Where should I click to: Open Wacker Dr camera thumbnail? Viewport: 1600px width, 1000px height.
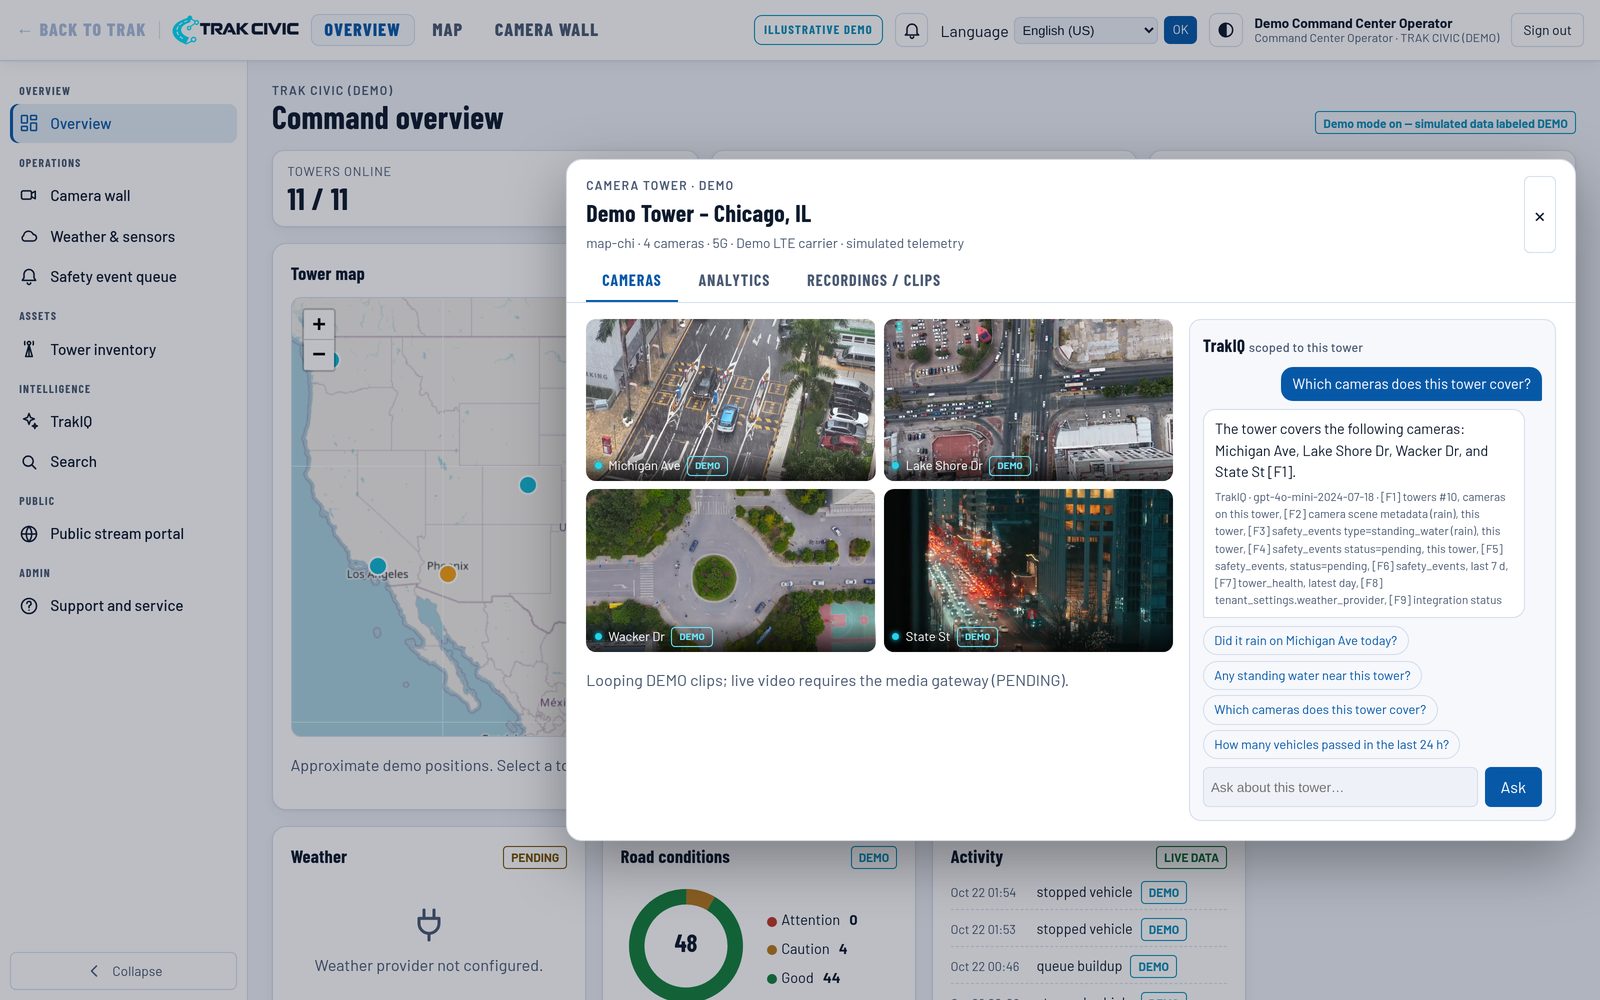tap(730, 570)
